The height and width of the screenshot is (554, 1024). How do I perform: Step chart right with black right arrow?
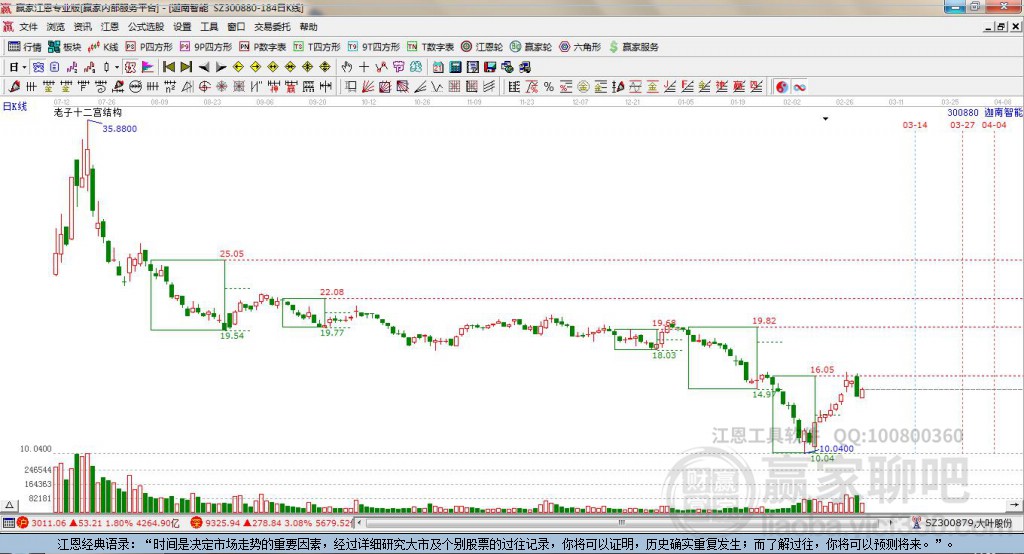(221, 67)
